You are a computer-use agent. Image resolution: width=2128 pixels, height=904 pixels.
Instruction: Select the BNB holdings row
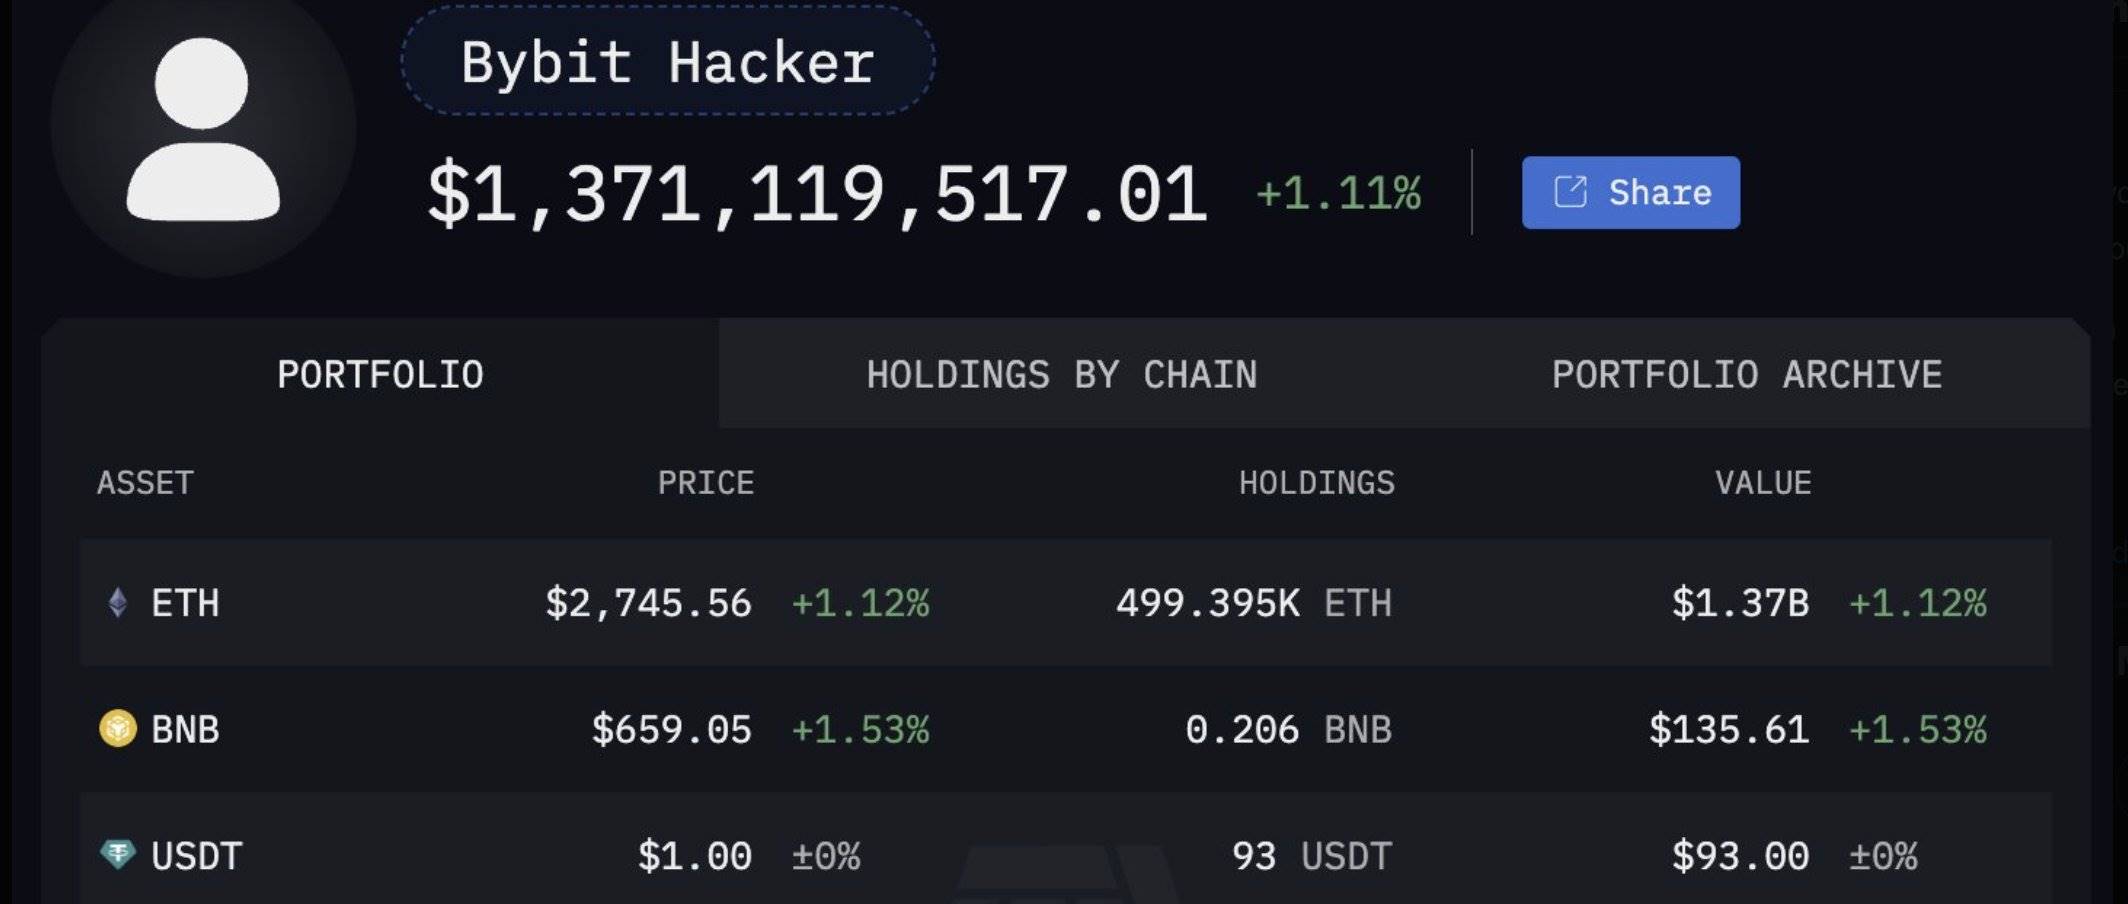click(1000, 730)
